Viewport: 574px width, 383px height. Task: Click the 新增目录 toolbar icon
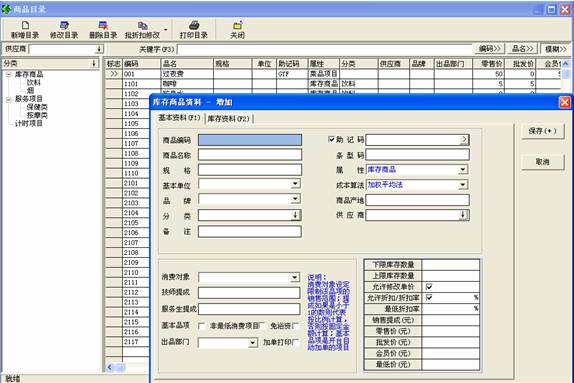[25, 25]
